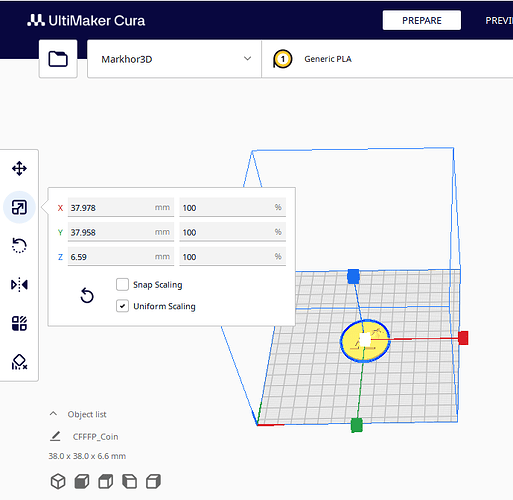Edit Z size in mm field

[121, 257]
